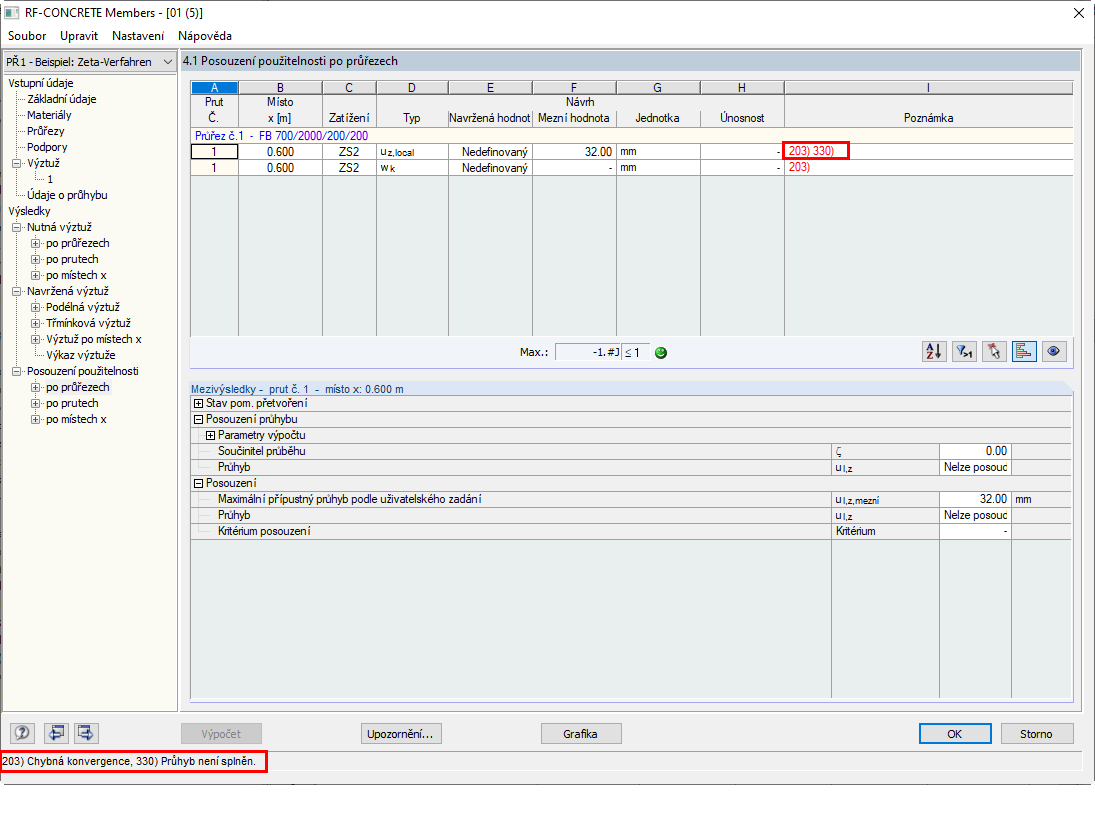
Task: Open the Upravit menu
Action: tap(79, 36)
